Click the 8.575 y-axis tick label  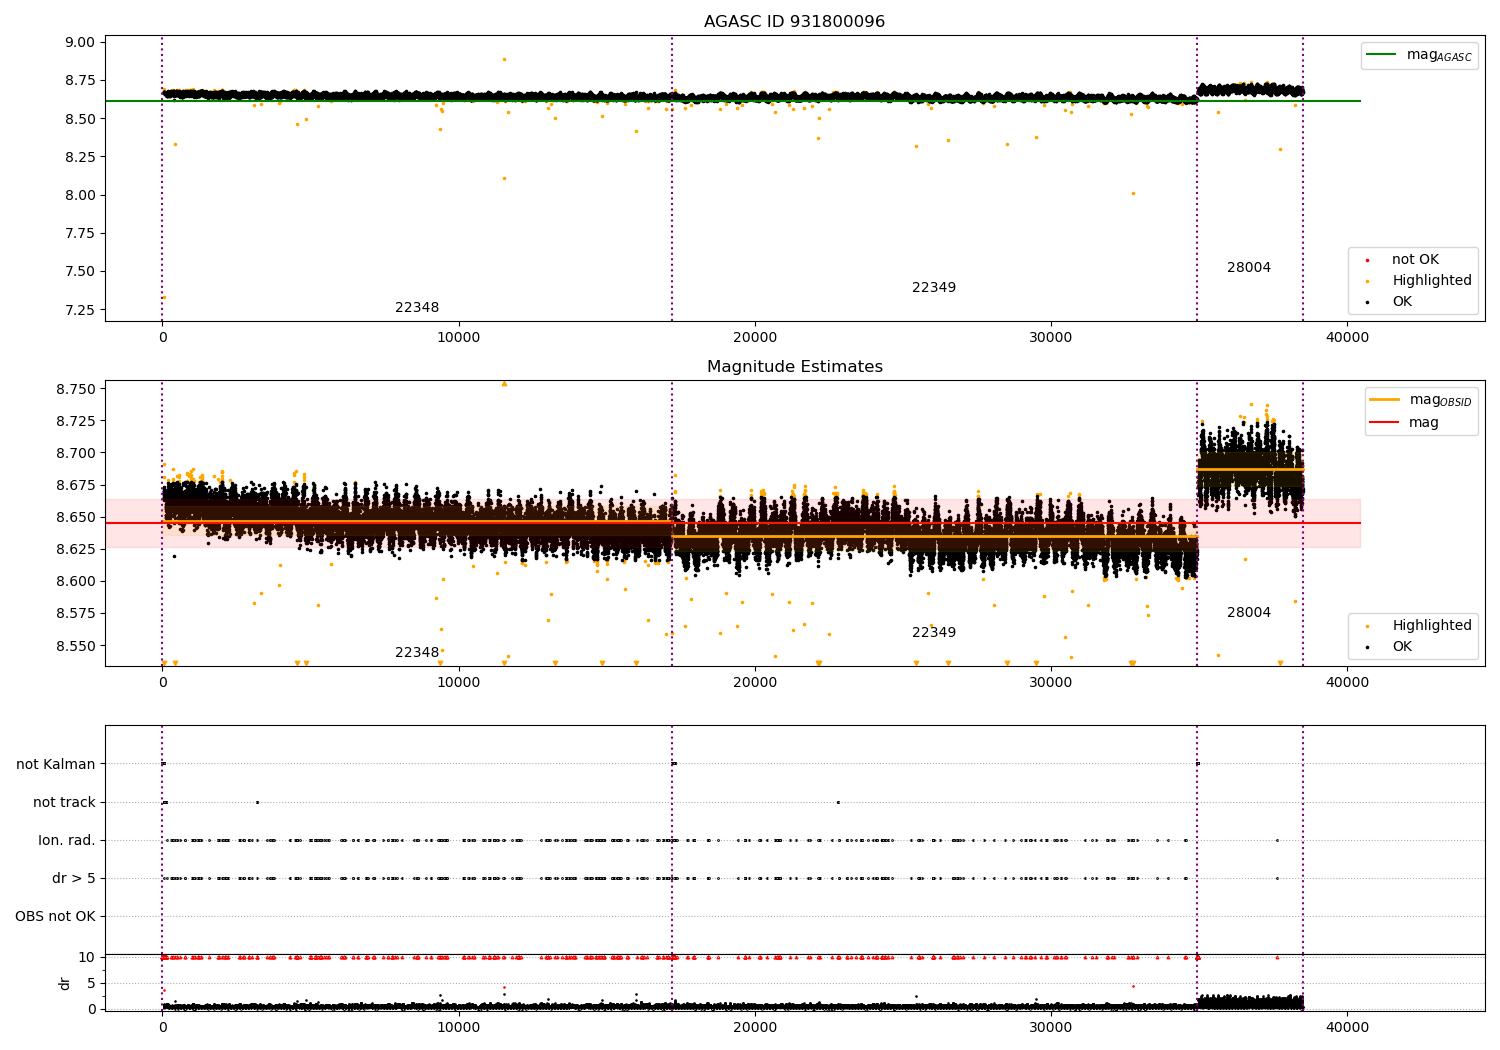click(x=75, y=614)
